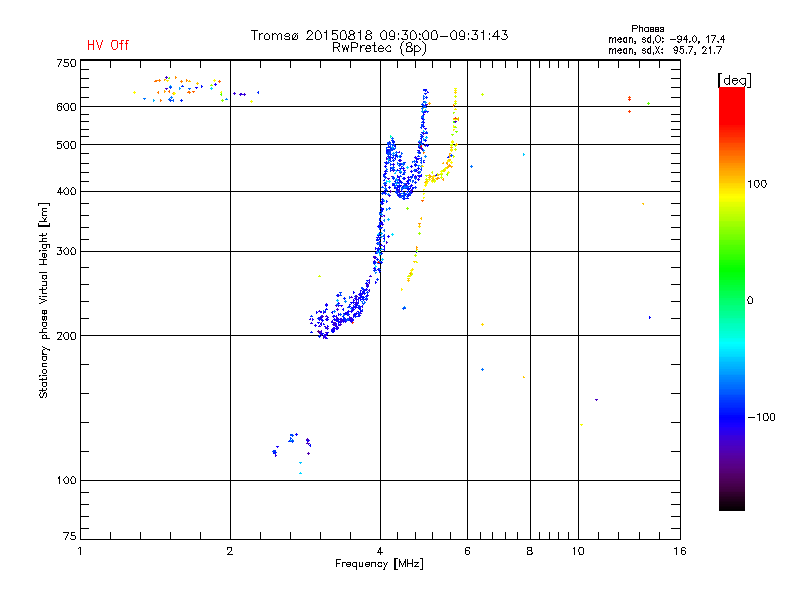Viewport: 800px width, 600px height.
Task: Click the '-100' colorbar tick label
Action: (x=761, y=417)
